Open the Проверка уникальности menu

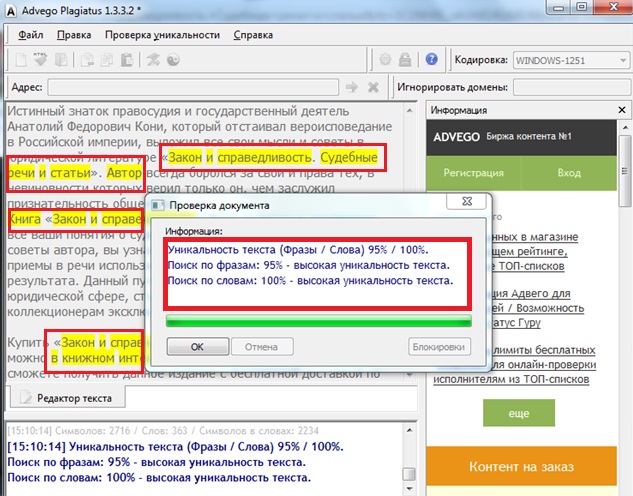pyautogui.click(x=162, y=35)
